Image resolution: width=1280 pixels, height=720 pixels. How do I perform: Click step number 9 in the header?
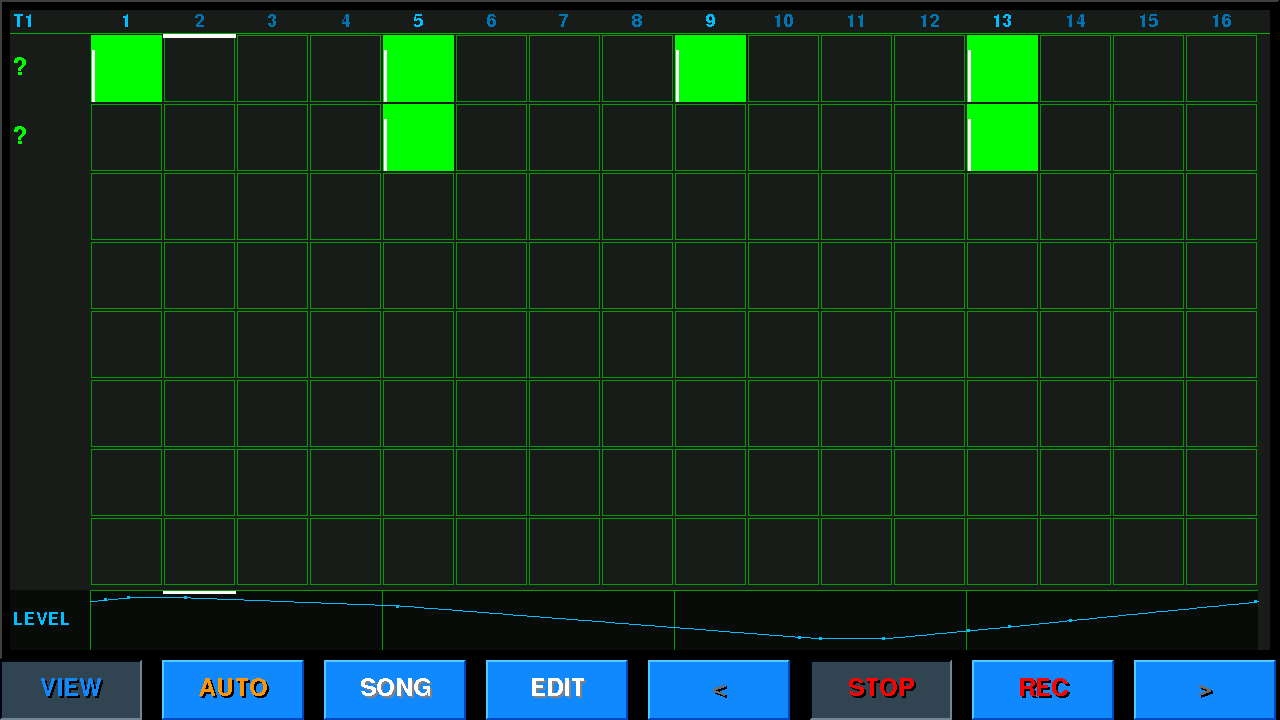(710, 20)
